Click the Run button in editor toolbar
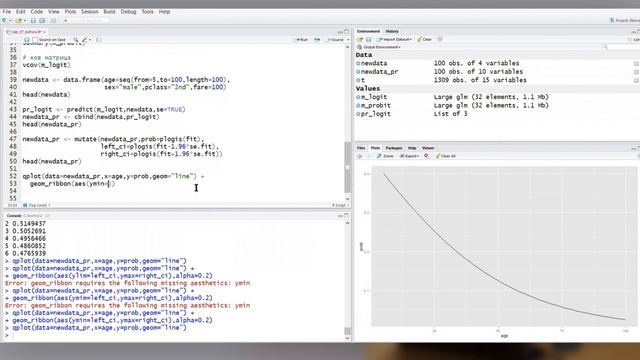This screenshot has width=640, height=360. click(302, 40)
